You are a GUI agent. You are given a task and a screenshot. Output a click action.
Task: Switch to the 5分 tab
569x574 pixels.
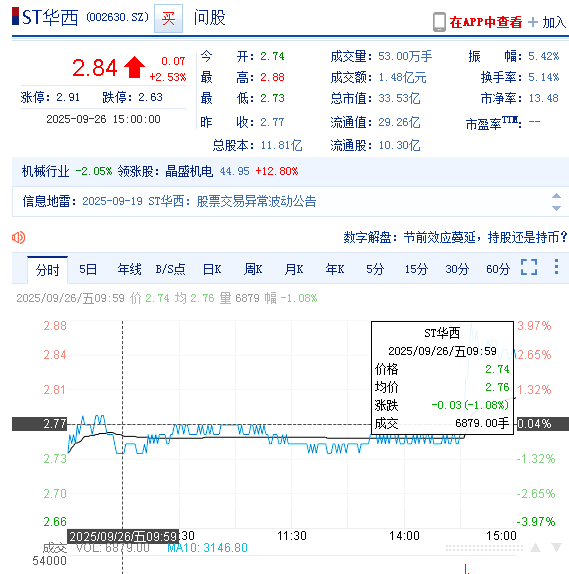(x=375, y=269)
